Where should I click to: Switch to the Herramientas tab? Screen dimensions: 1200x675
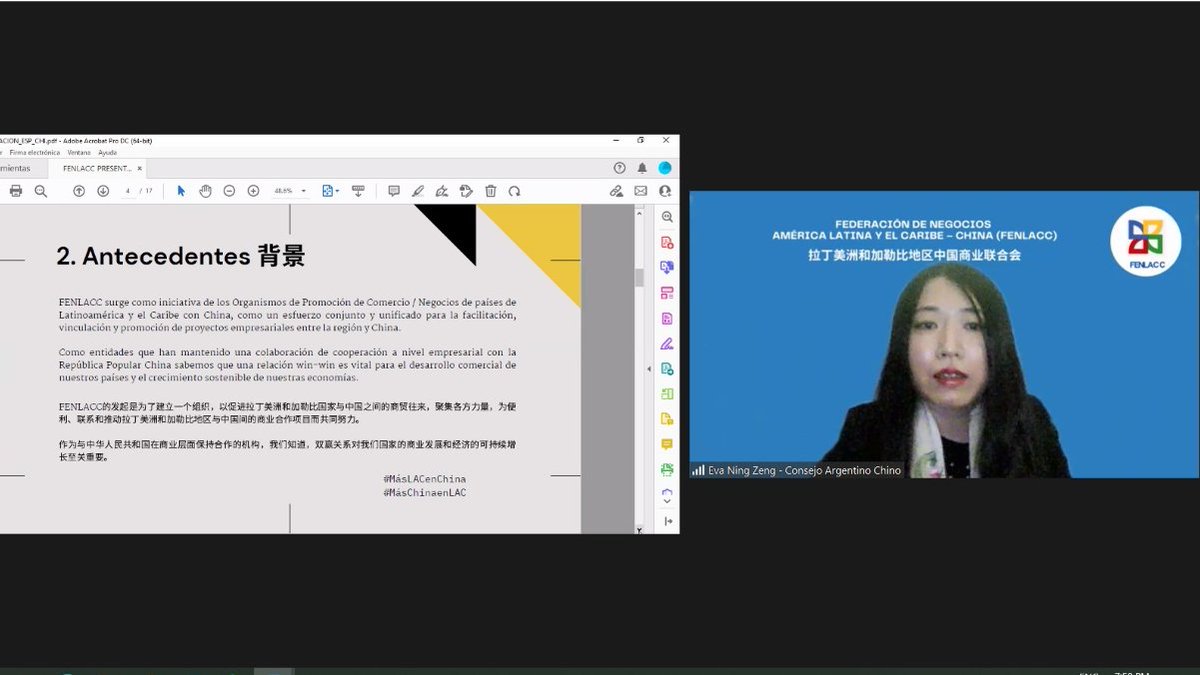(x=15, y=168)
